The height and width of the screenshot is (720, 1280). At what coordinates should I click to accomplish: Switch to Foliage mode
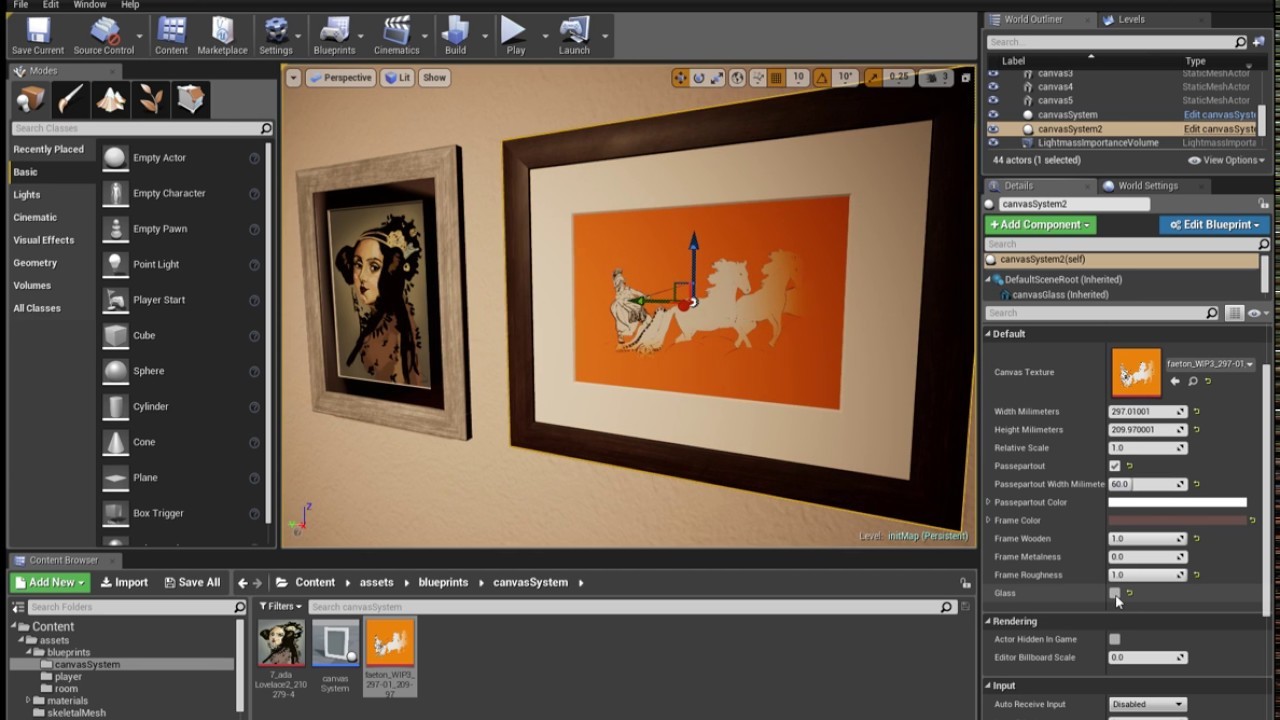tap(150, 99)
